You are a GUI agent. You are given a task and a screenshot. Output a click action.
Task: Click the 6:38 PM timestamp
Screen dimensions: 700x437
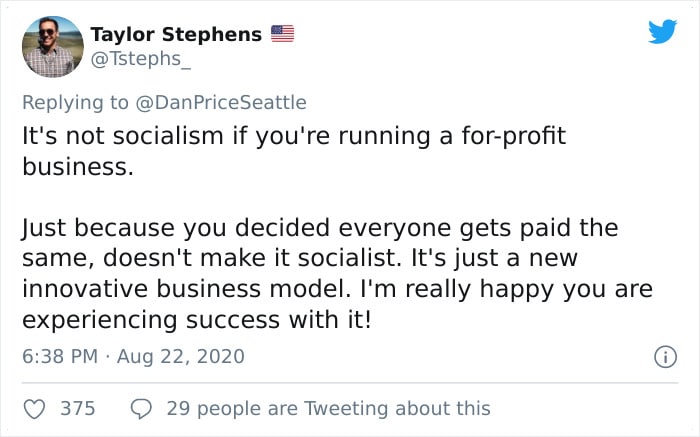coord(60,357)
